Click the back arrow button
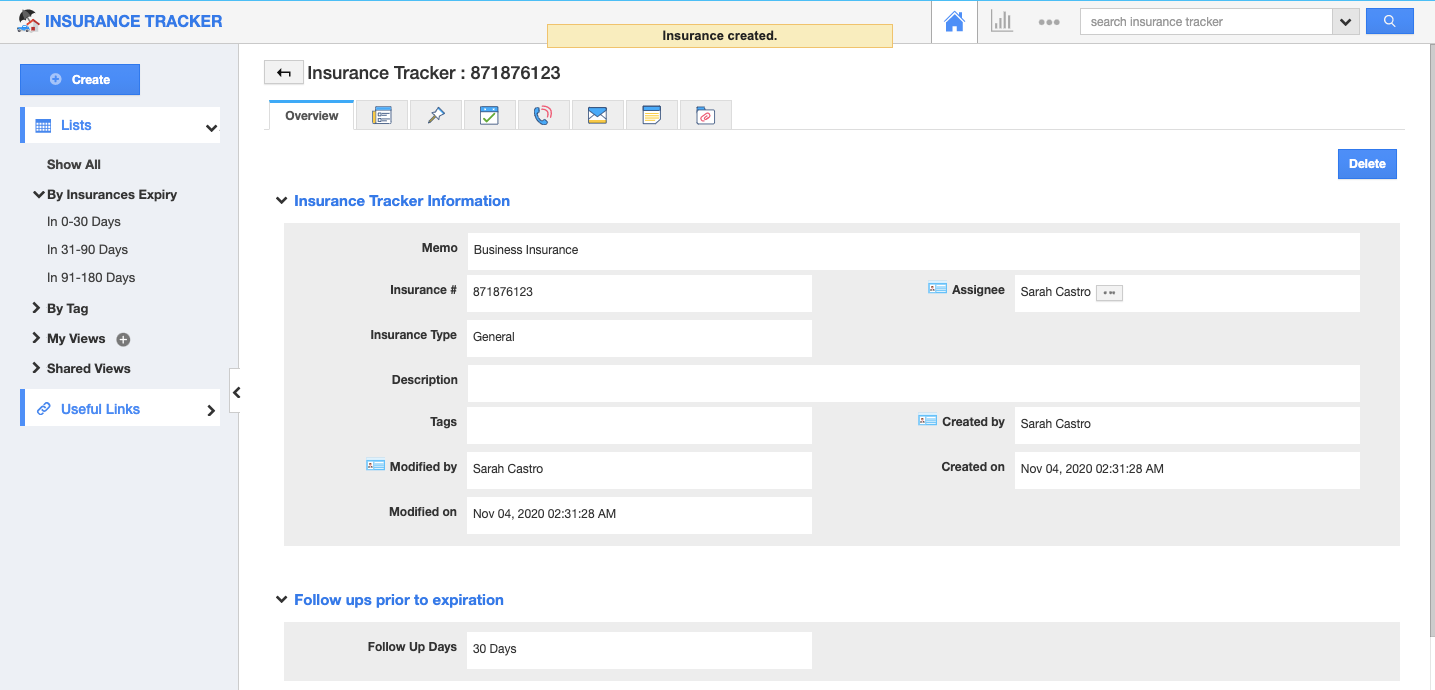The height and width of the screenshot is (690, 1435). point(284,73)
